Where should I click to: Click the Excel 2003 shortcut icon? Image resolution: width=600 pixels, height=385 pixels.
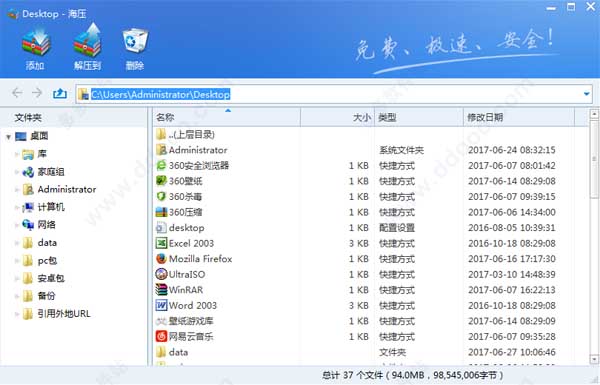161,243
